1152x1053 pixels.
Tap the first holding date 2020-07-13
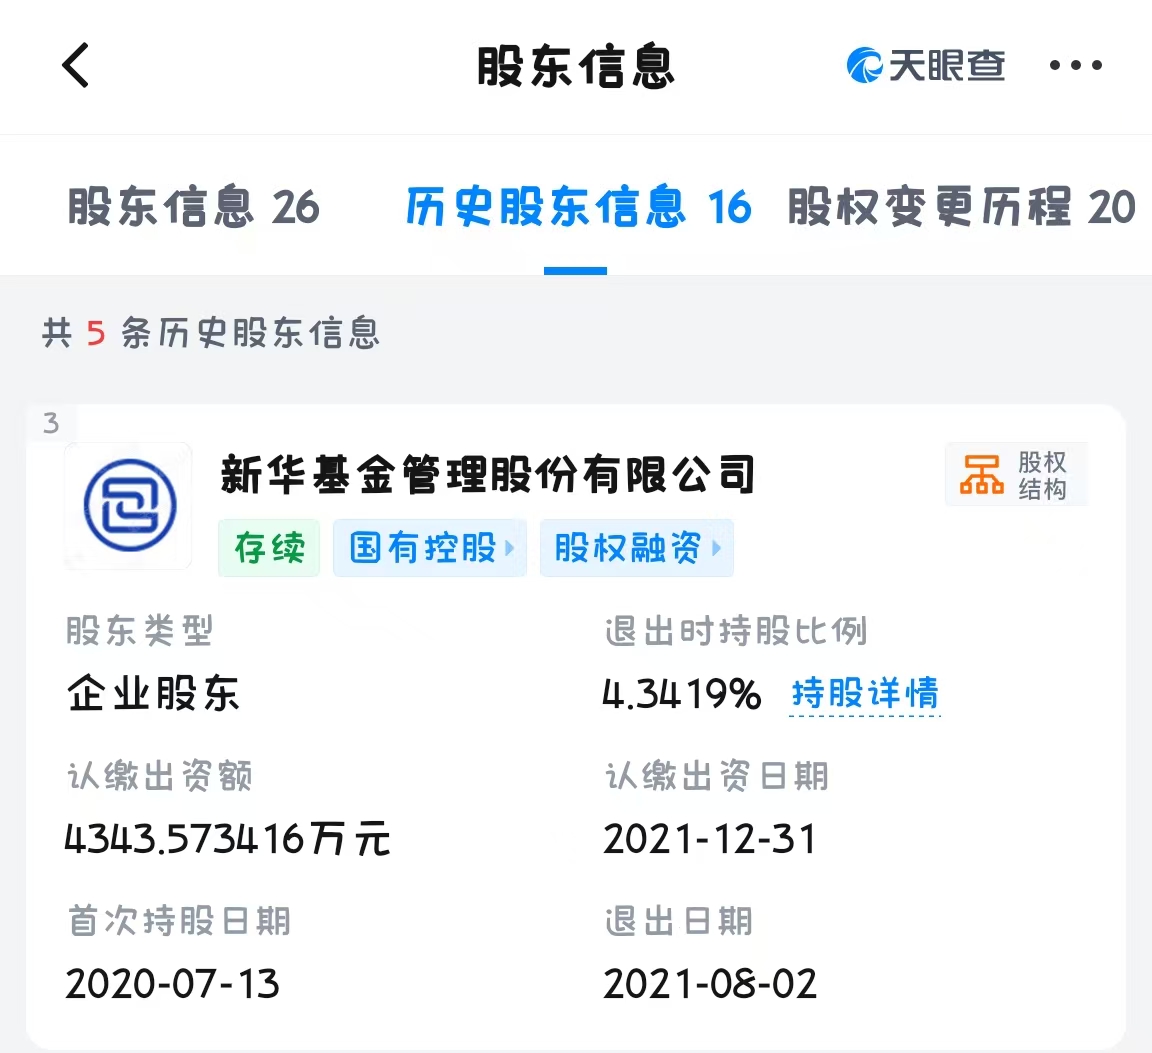(x=172, y=984)
